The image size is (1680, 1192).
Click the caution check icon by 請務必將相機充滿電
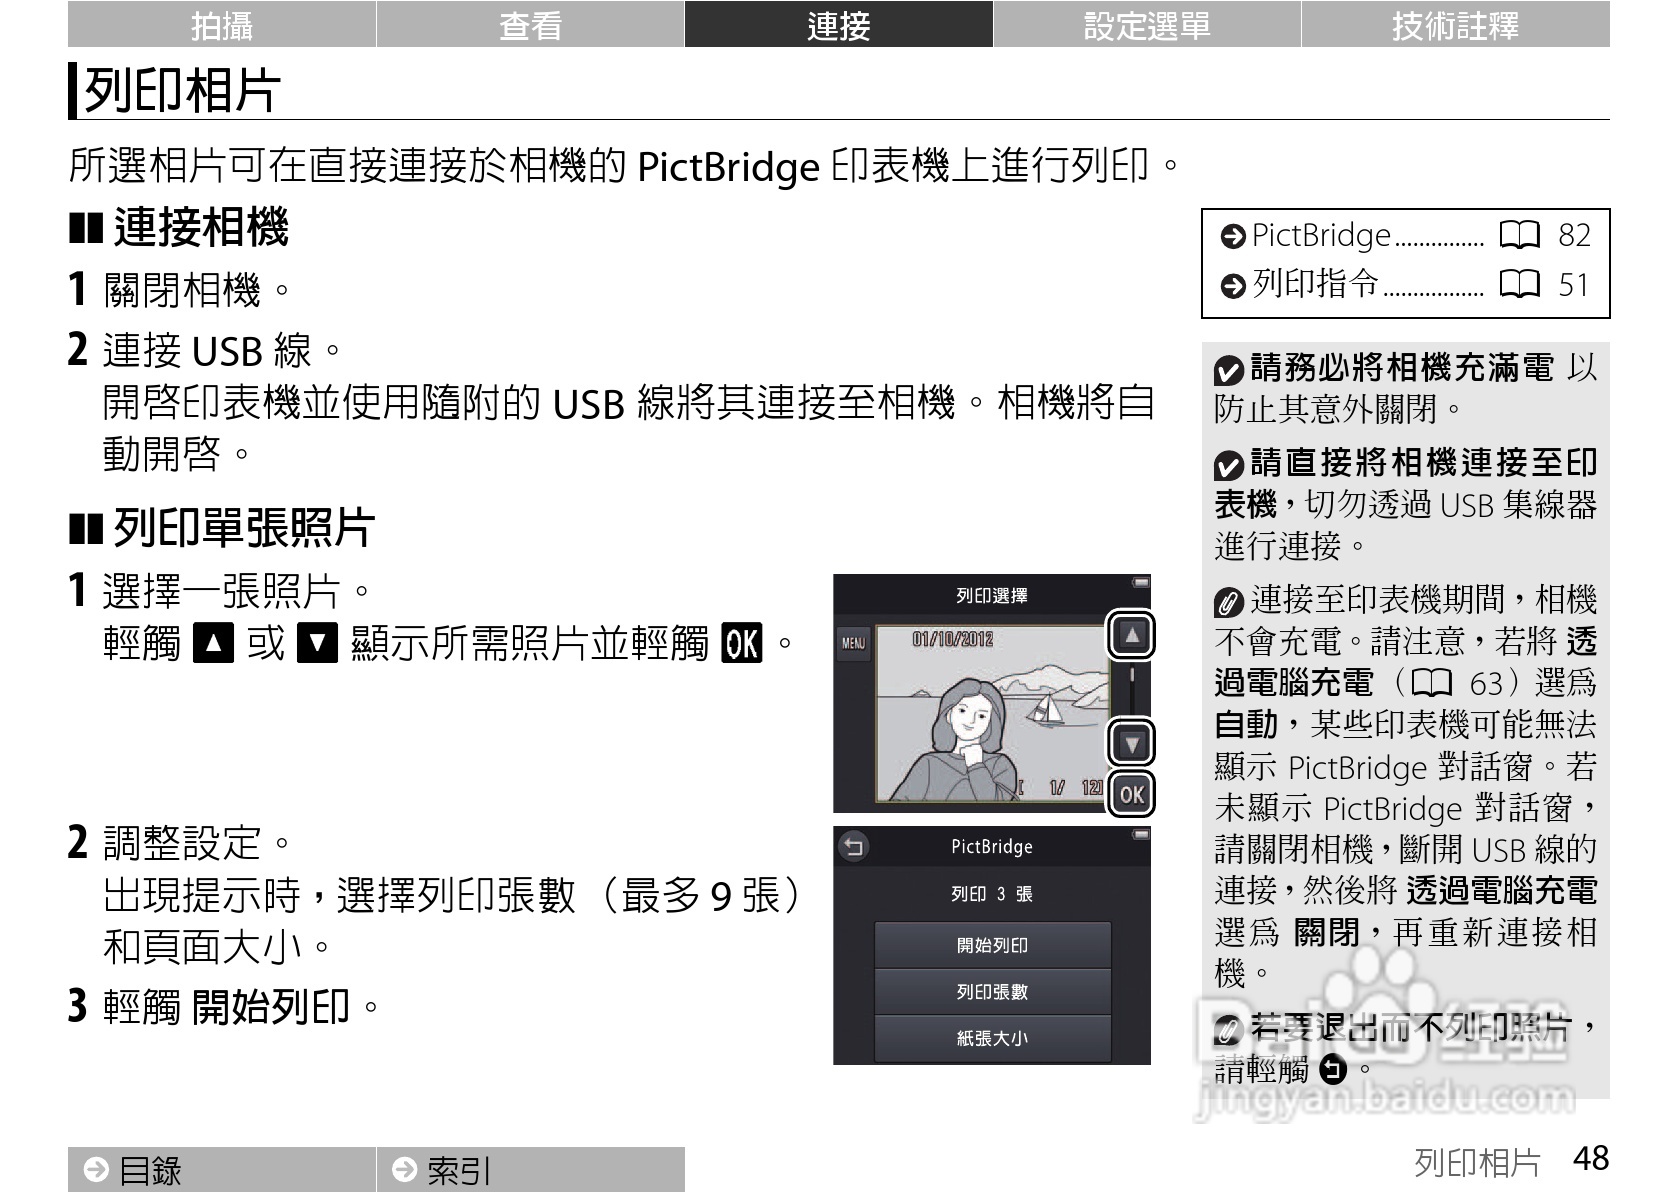coord(1229,371)
